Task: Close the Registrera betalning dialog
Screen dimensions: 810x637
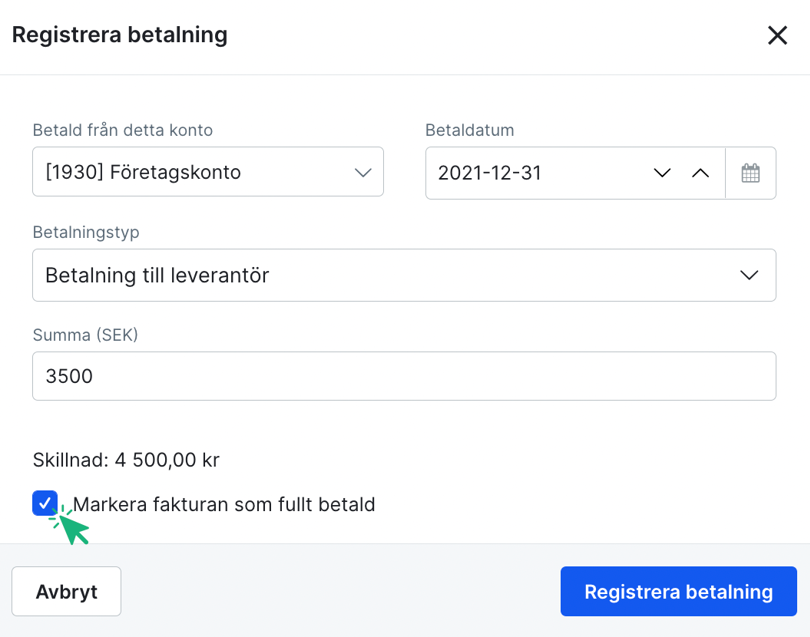Action: pyautogui.click(x=777, y=36)
